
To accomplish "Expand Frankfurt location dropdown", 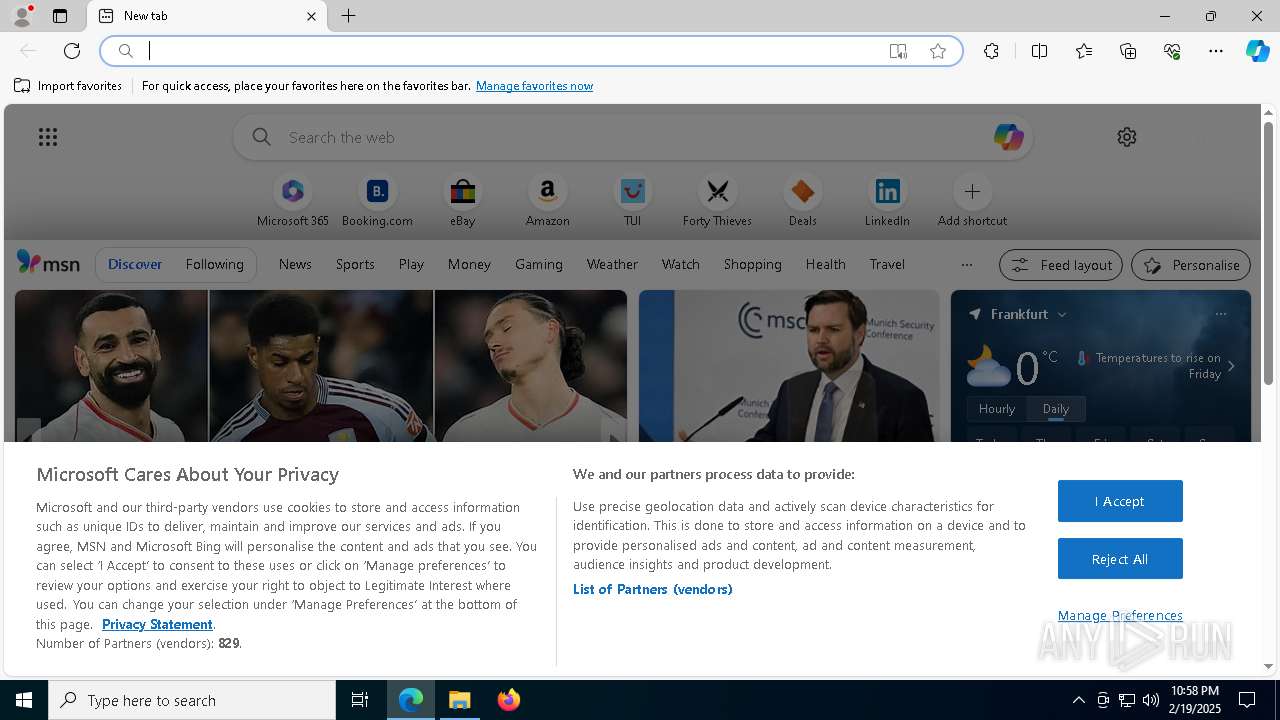I will (x=1062, y=314).
